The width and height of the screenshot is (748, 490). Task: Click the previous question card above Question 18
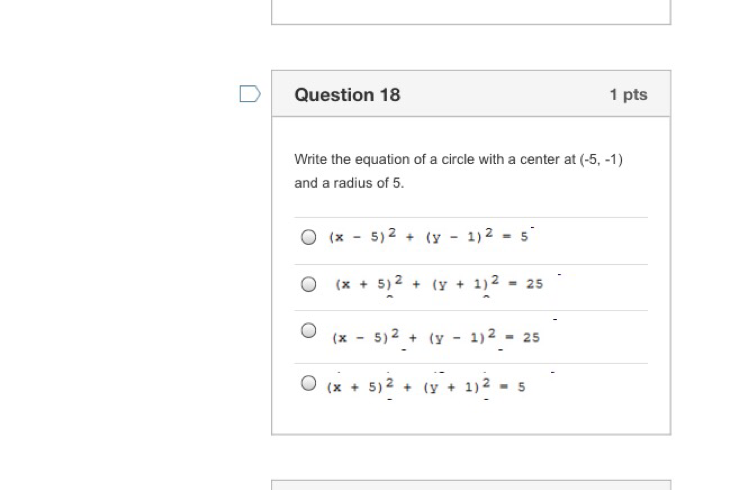(470, 11)
